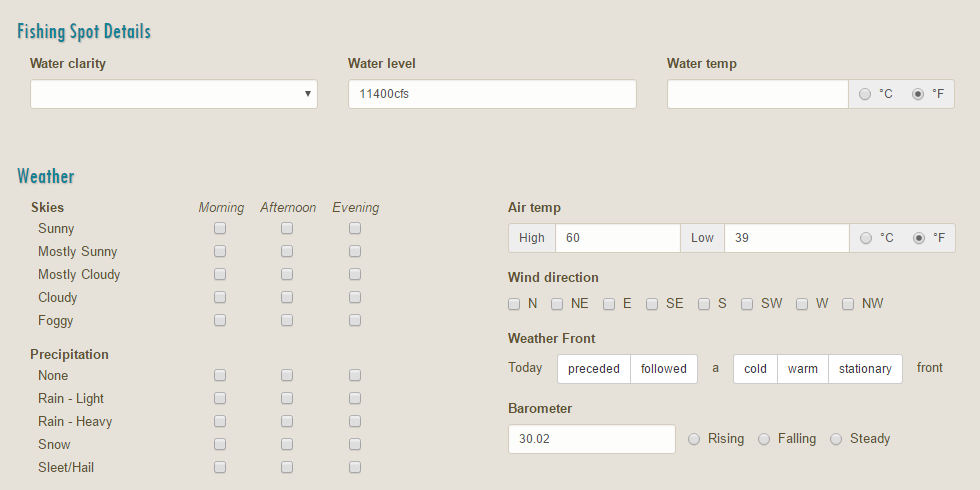Check Rain - Light for Morning
Viewport: 980px width, 490px height.
coord(220,398)
